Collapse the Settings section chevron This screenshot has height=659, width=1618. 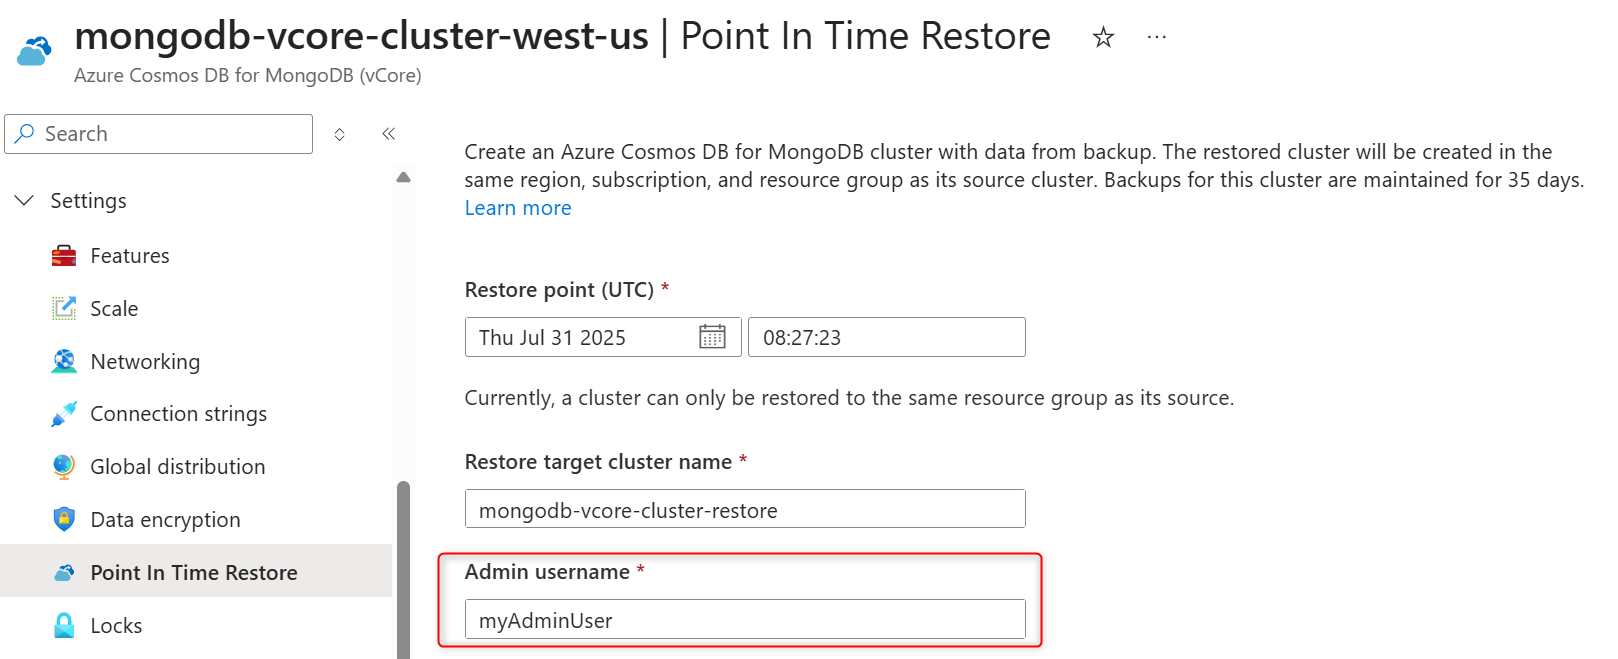[24, 201]
